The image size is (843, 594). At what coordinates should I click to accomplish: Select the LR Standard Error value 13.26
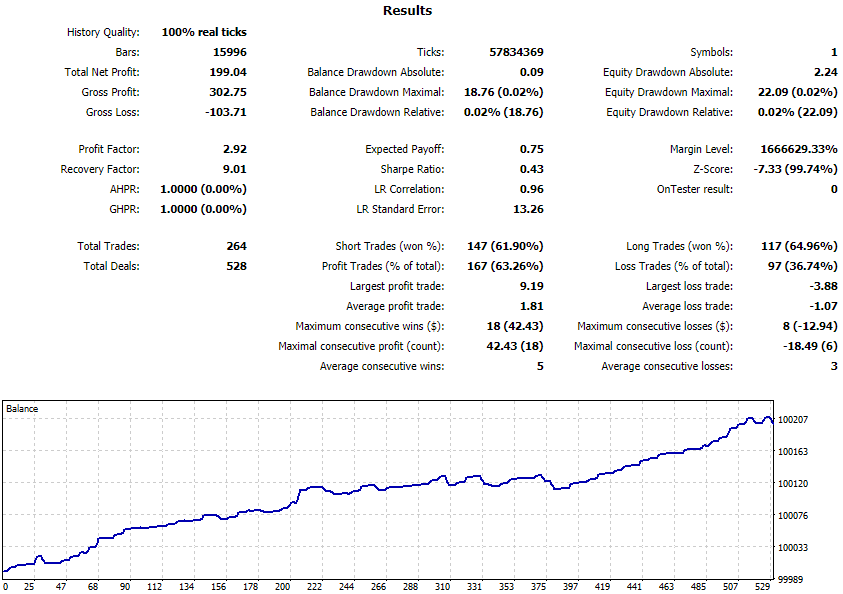coord(528,209)
